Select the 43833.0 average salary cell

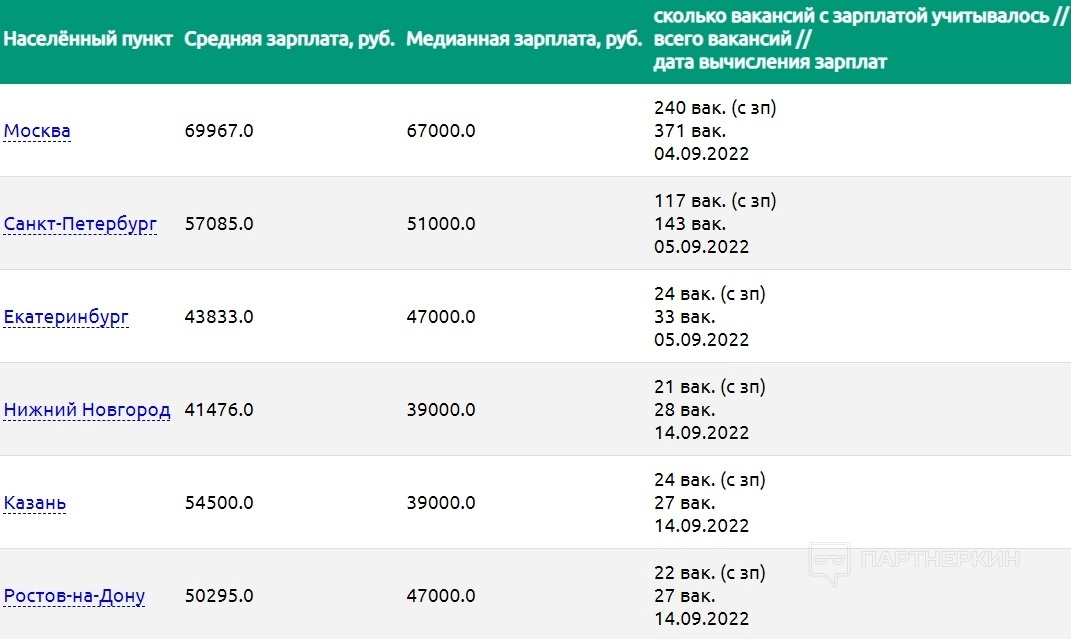pyautogui.click(x=219, y=317)
